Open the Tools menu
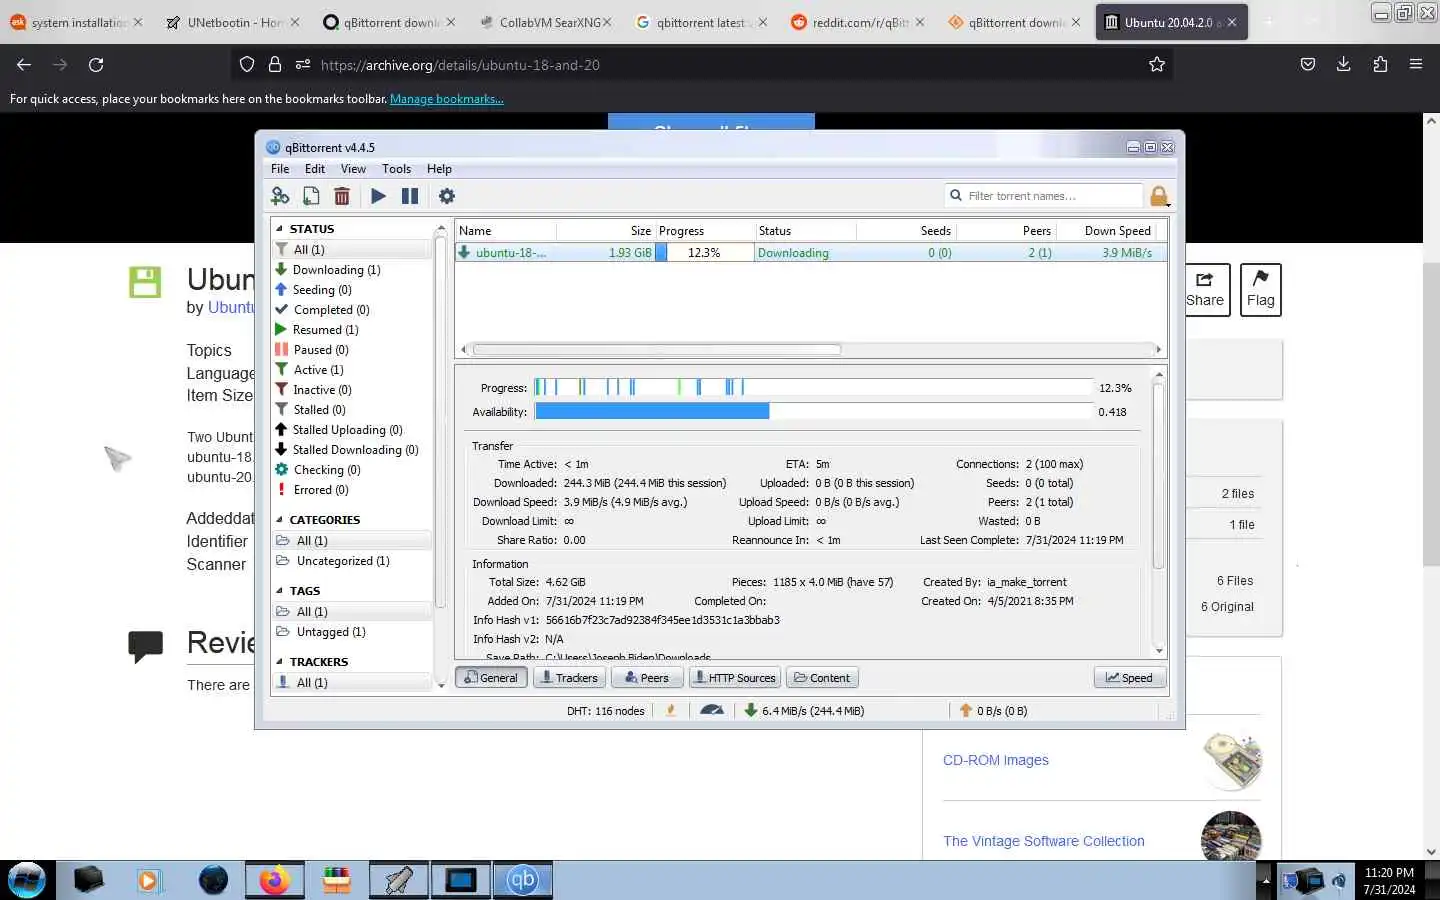The width and height of the screenshot is (1440, 900). coord(396,169)
